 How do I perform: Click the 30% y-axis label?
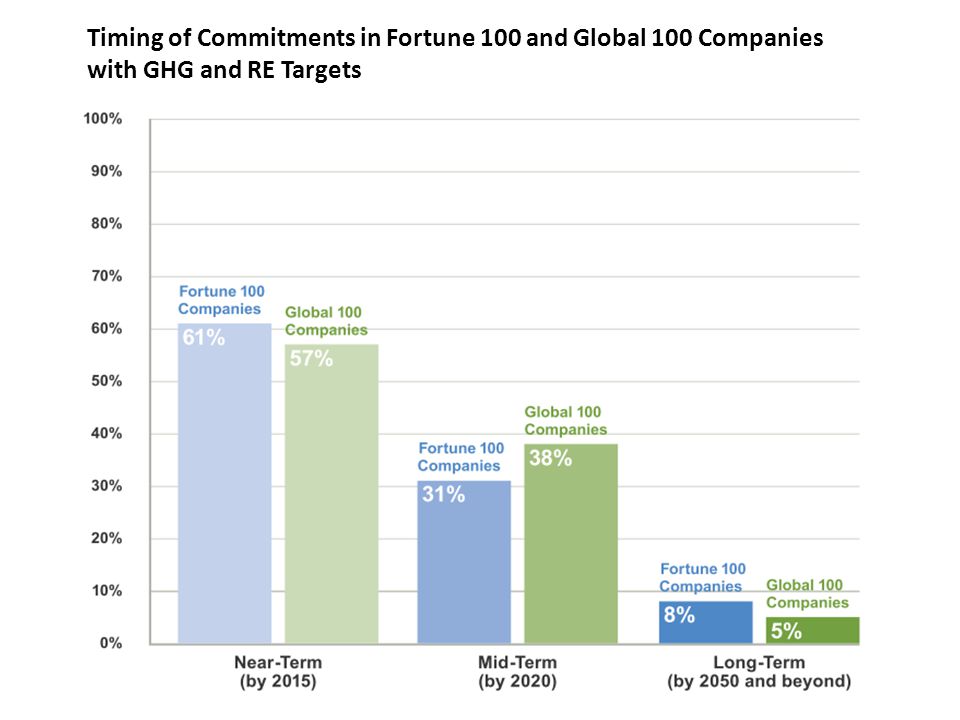(107, 486)
